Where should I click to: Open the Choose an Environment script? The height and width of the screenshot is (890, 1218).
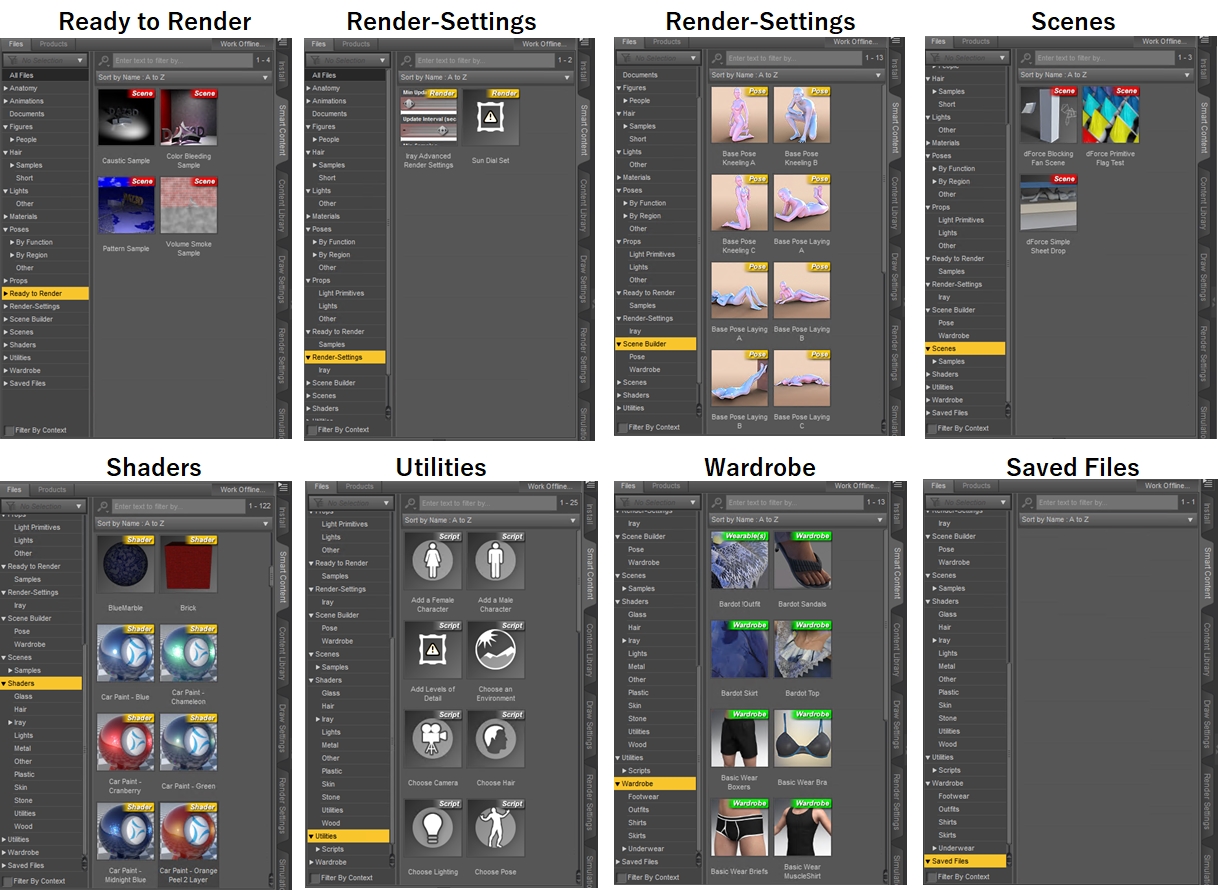495,651
